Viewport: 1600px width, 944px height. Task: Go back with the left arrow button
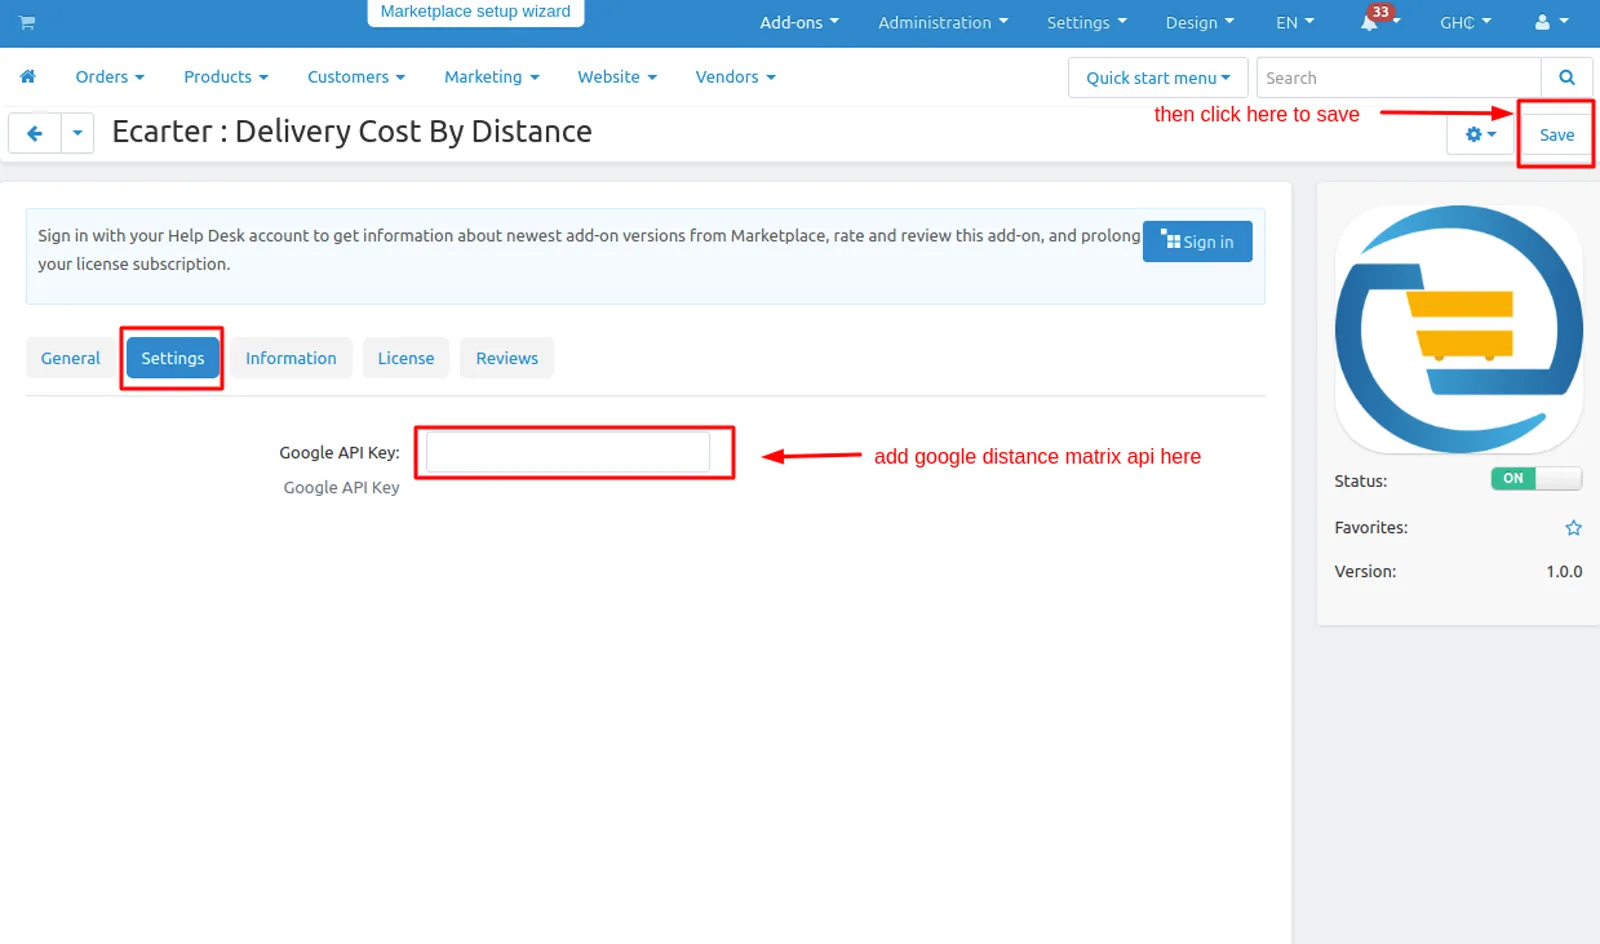tap(35, 133)
